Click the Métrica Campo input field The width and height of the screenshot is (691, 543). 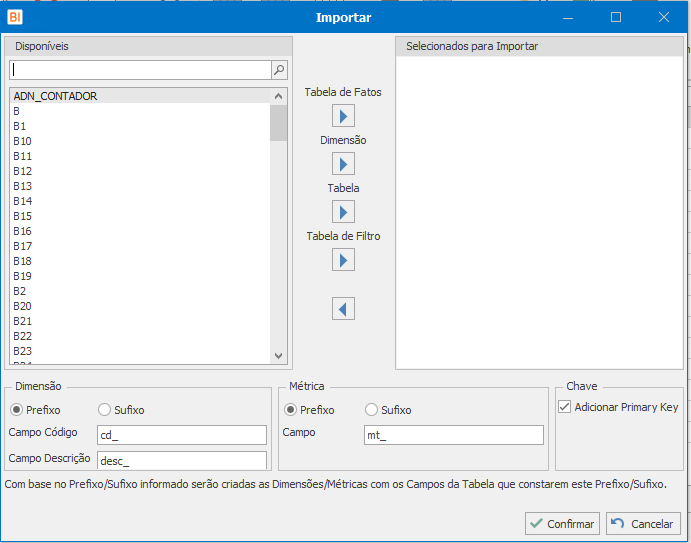[454, 435]
